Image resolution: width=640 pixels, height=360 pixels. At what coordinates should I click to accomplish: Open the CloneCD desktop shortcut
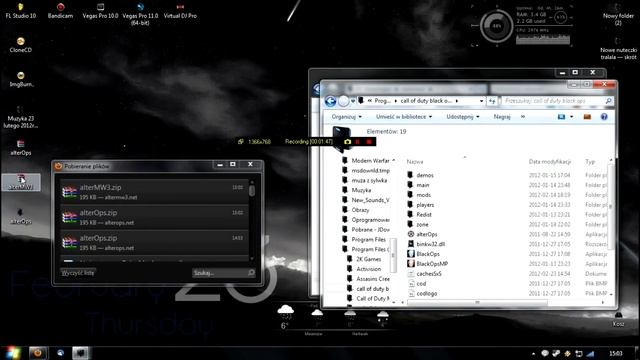click(x=20, y=45)
